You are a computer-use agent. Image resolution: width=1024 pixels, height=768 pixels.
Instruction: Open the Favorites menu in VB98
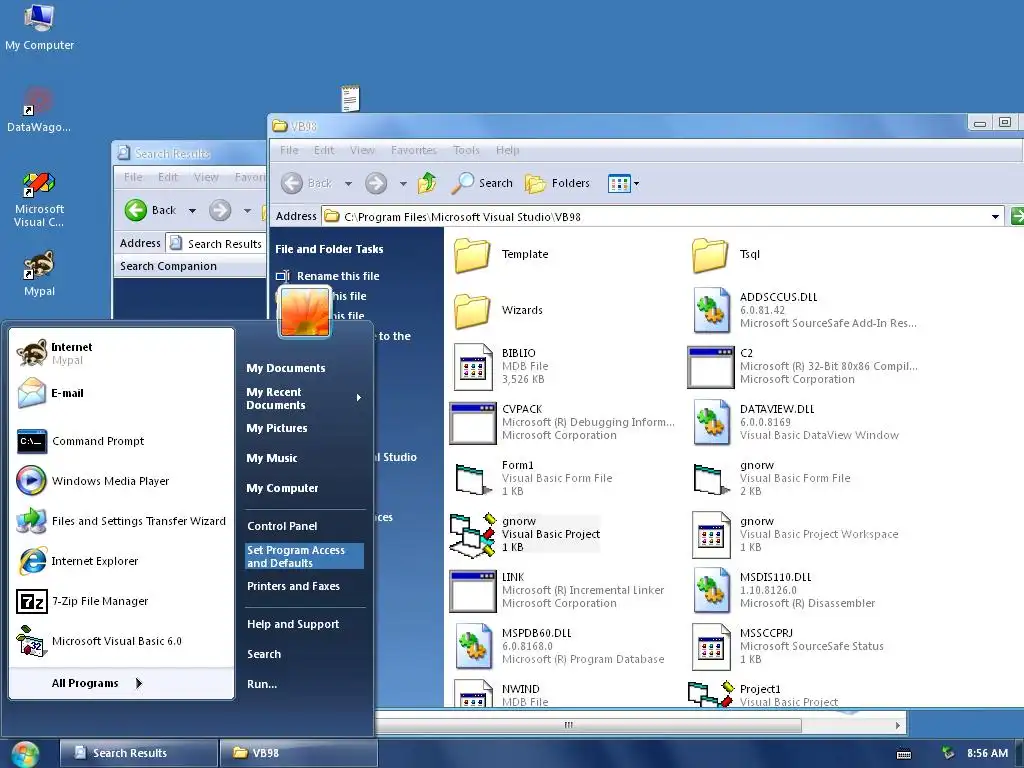coord(414,150)
